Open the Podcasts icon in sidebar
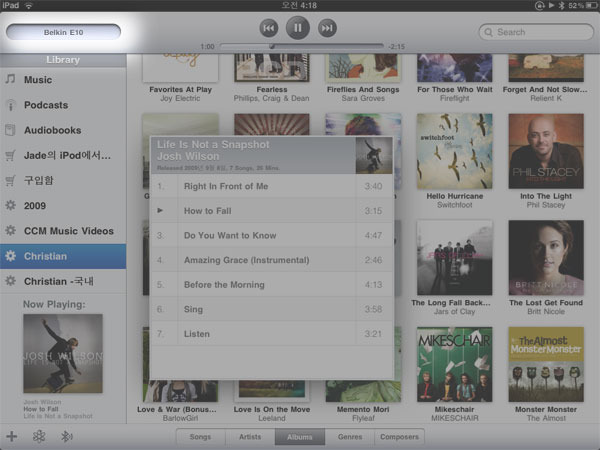Screen dimensions: 600x450 click(x=10, y=105)
